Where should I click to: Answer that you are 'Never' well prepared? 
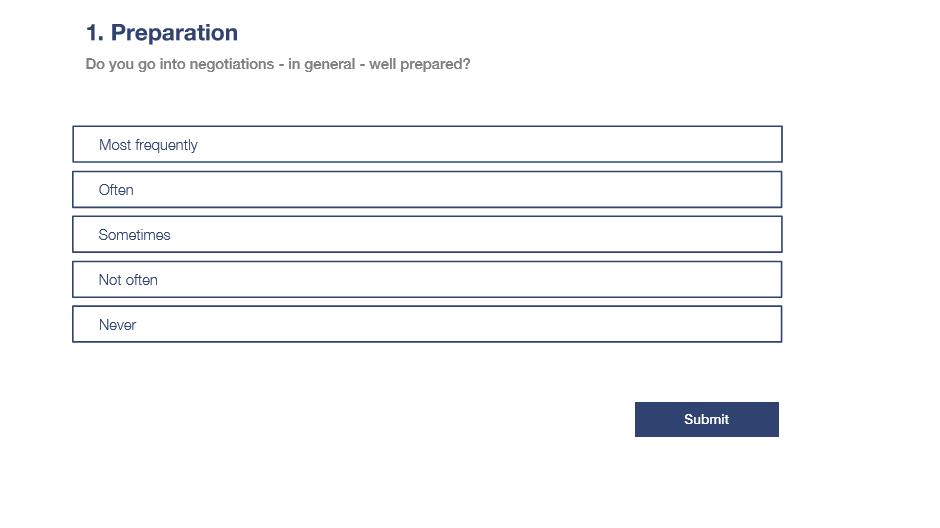coord(427,324)
